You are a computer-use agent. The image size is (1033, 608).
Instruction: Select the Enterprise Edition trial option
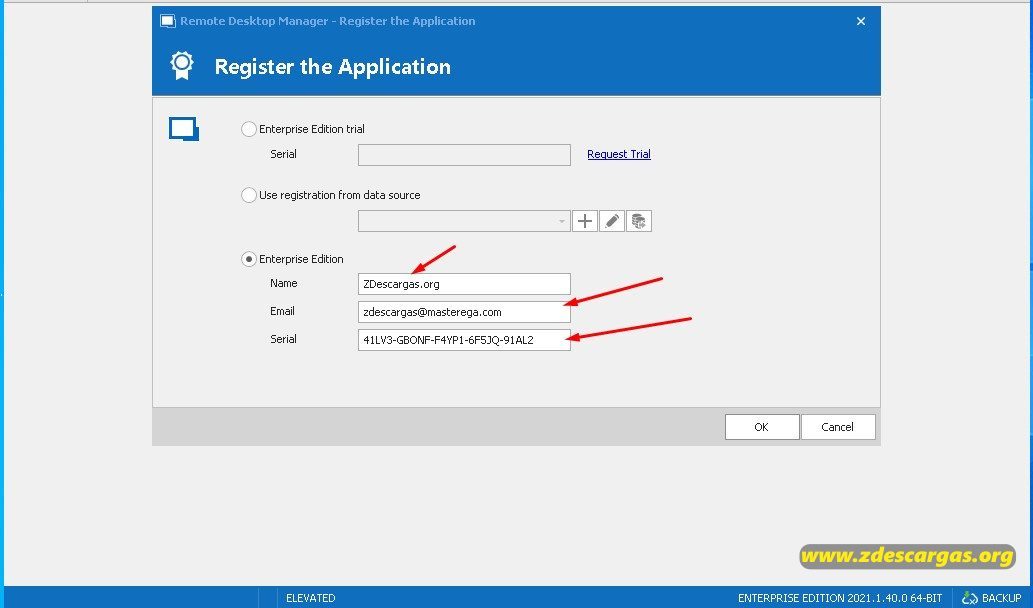[x=248, y=129]
